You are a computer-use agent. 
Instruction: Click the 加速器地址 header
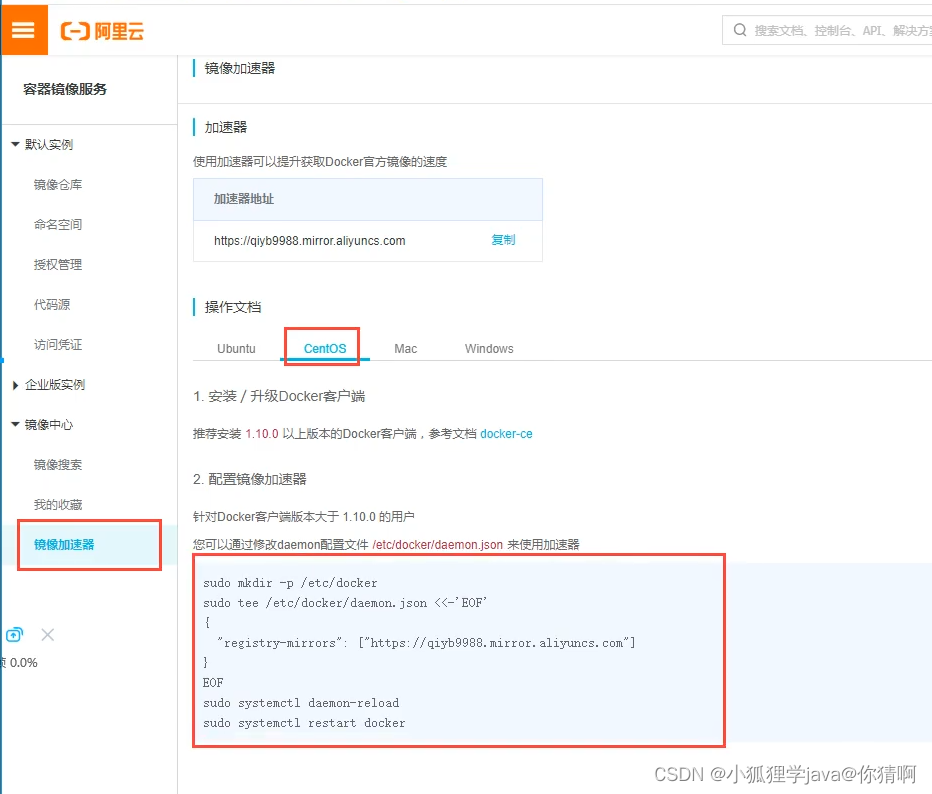click(244, 199)
